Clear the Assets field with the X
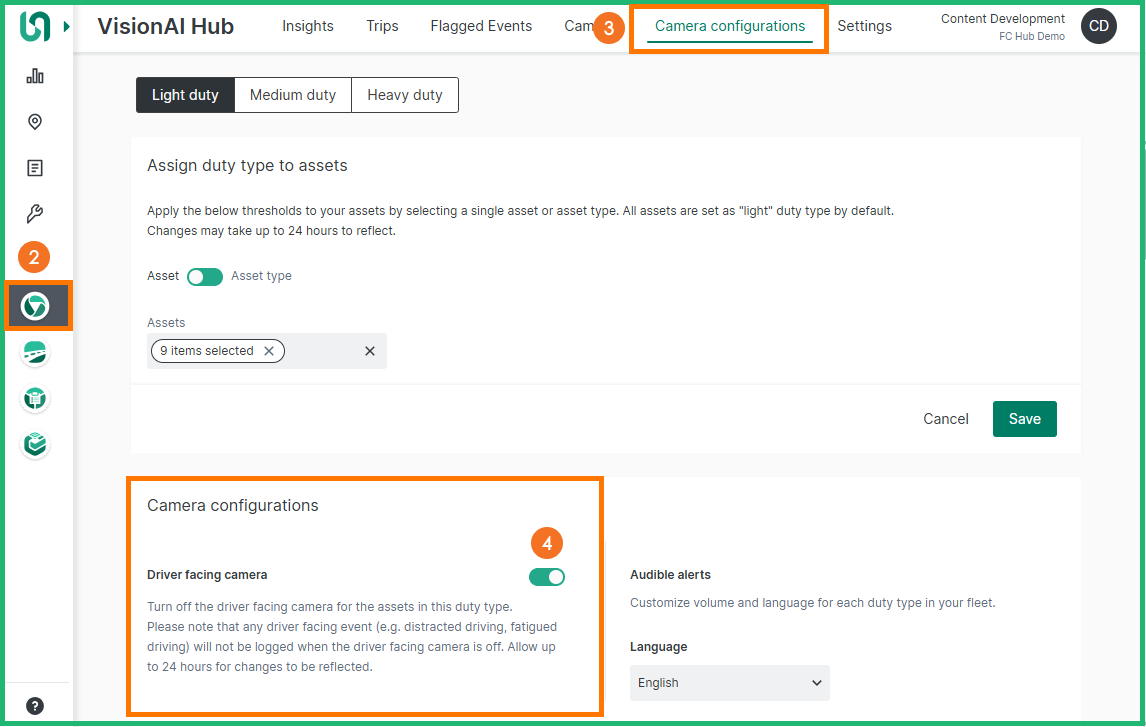 (370, 351)
